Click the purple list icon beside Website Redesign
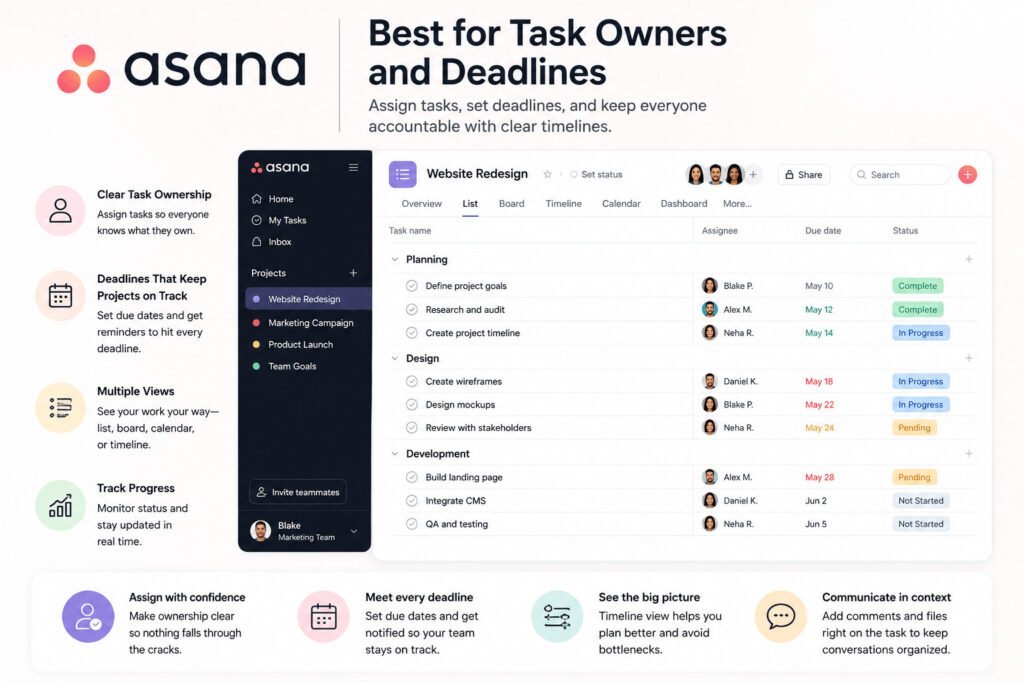Screen dimensions: 1024x683 (402, 174)
